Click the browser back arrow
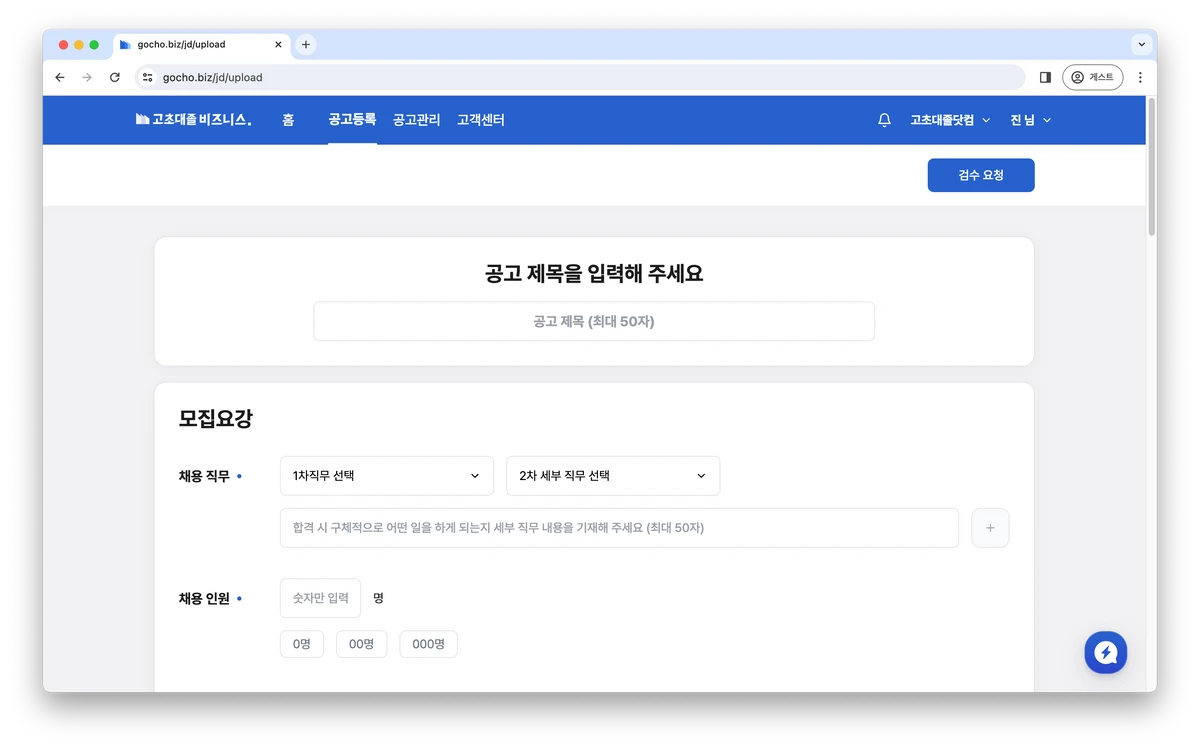The image size is (1200, 749). point(60,77)
